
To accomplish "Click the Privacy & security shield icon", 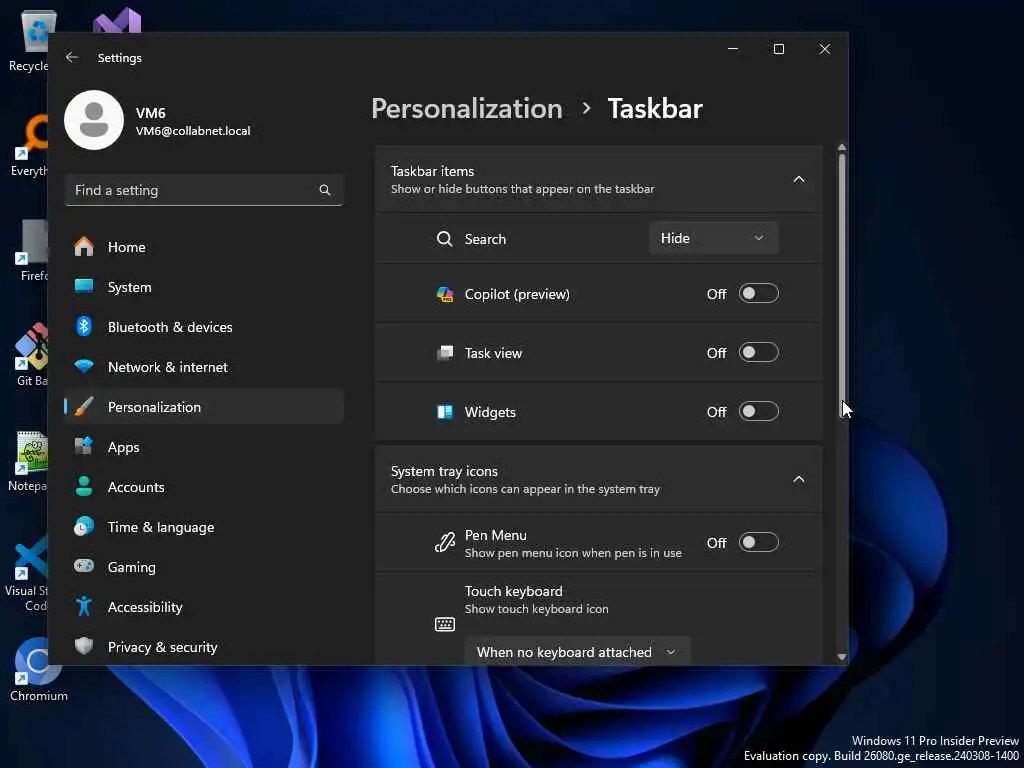I will pos(84,646).
